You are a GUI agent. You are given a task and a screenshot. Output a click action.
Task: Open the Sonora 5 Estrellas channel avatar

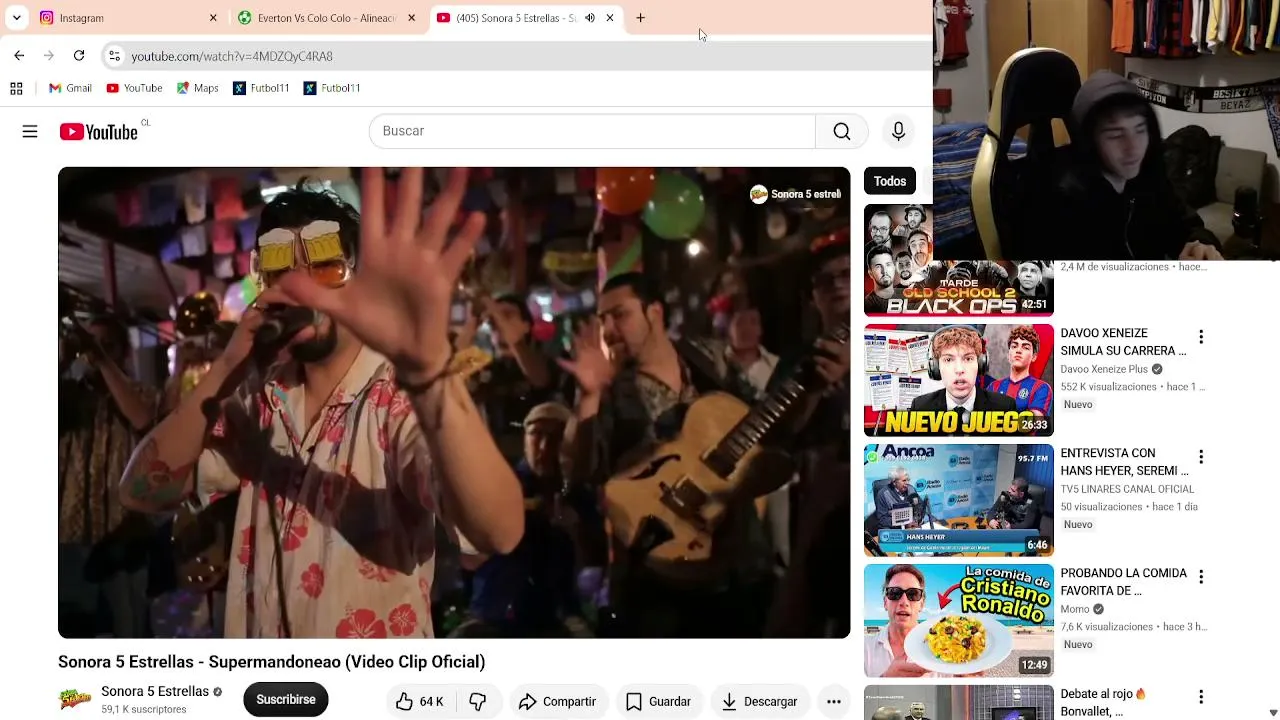(75, 699)
